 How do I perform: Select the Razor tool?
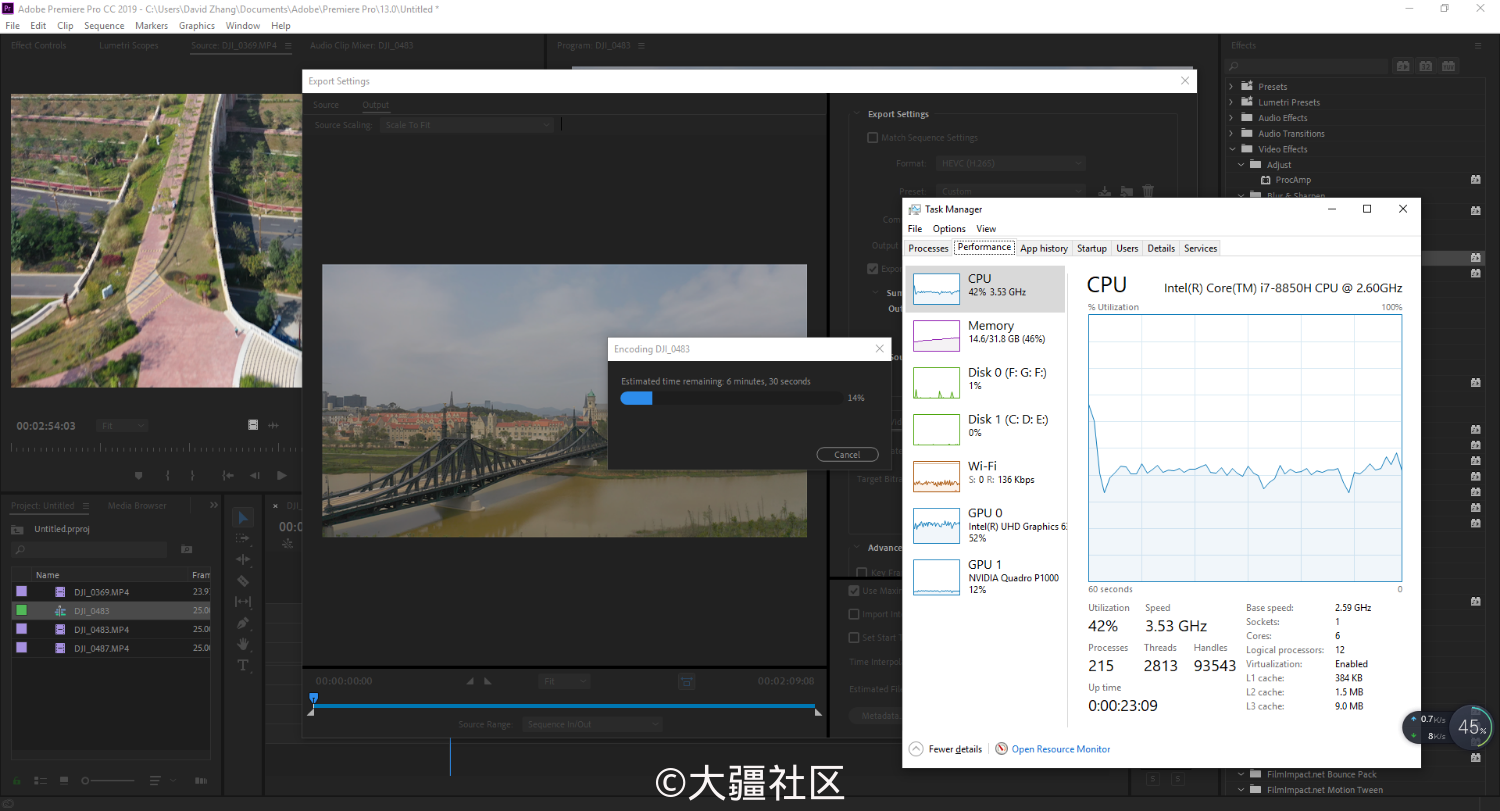[243, 580]
